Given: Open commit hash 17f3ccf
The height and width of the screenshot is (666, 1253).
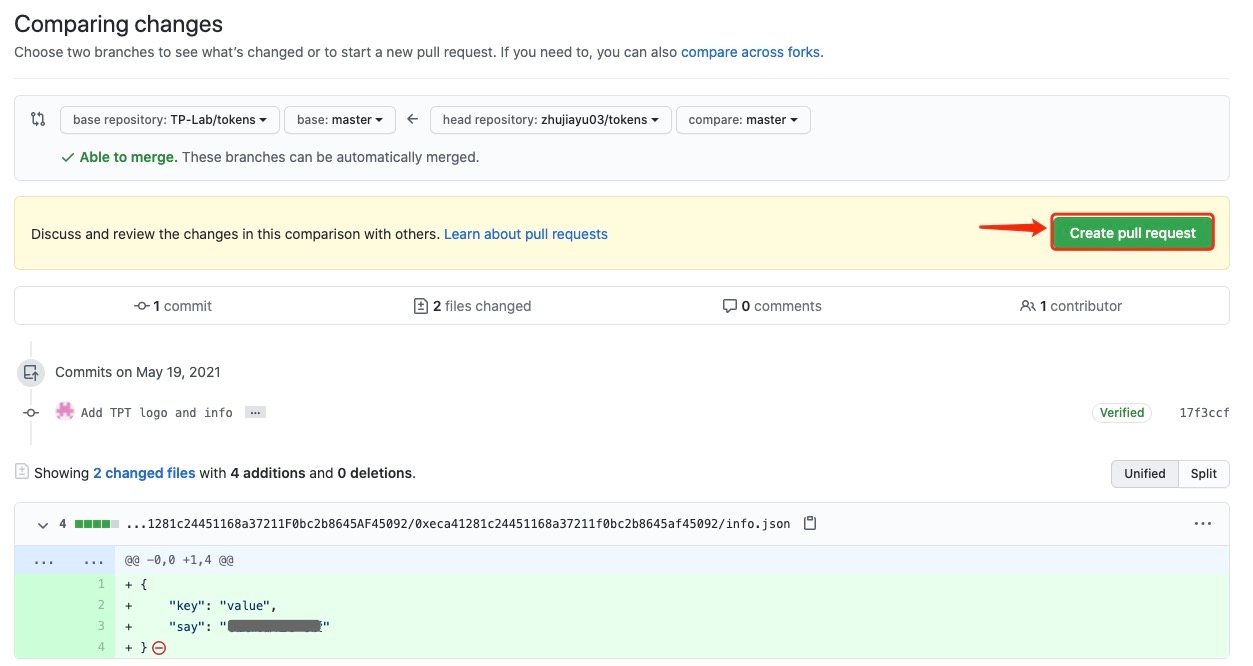Looking at the screenshot, I should pyautogui.click(x=1204, y=412).
